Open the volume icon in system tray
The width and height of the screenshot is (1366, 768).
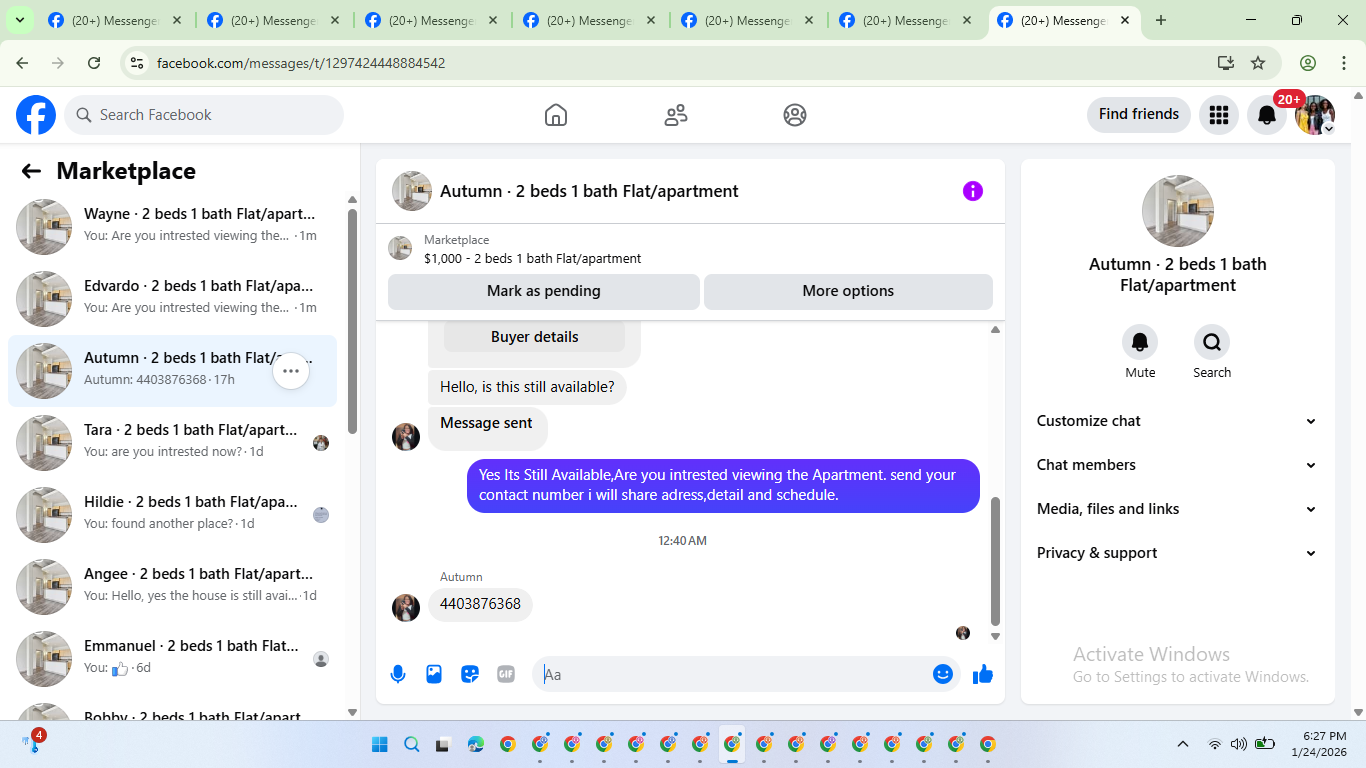[1239, 744]
